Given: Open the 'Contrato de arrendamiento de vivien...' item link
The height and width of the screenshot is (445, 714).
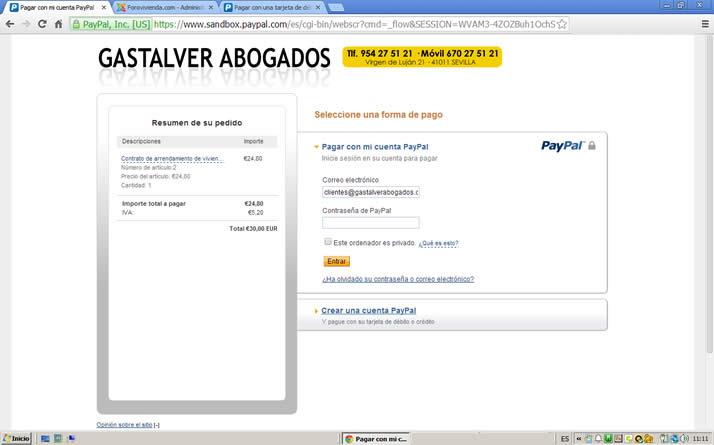Looking at the screenshot, I should click(x=172, y=159).
